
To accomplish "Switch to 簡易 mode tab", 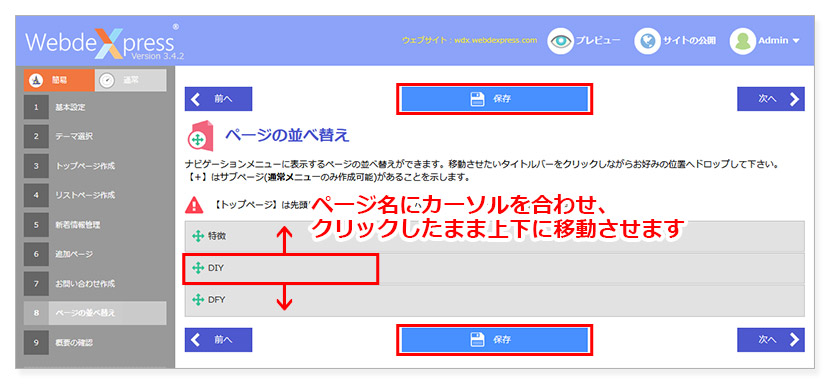I will coord(59,80).
